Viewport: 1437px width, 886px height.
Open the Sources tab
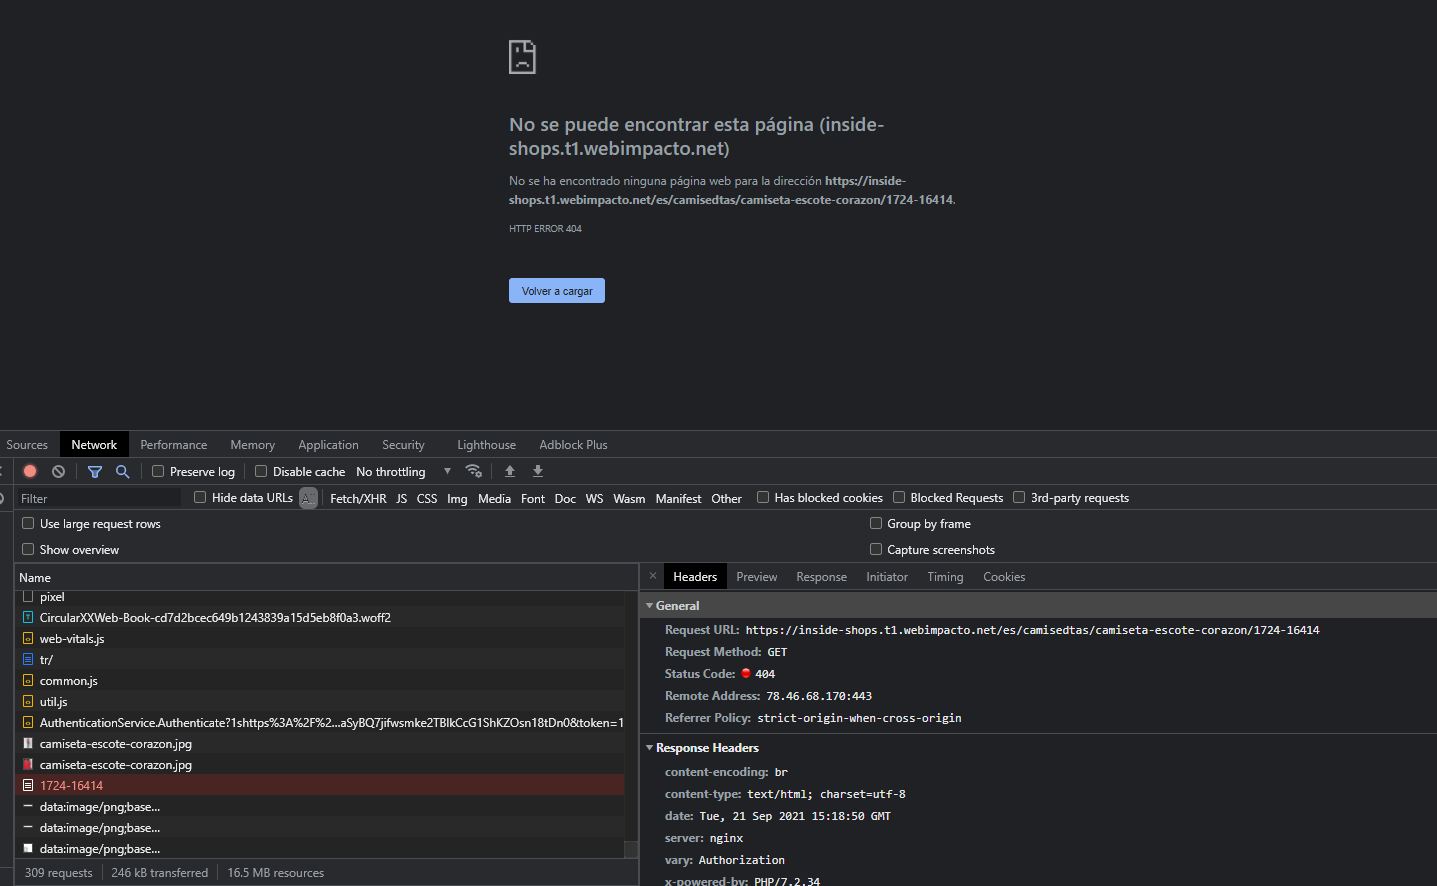[x=27, y=445]
